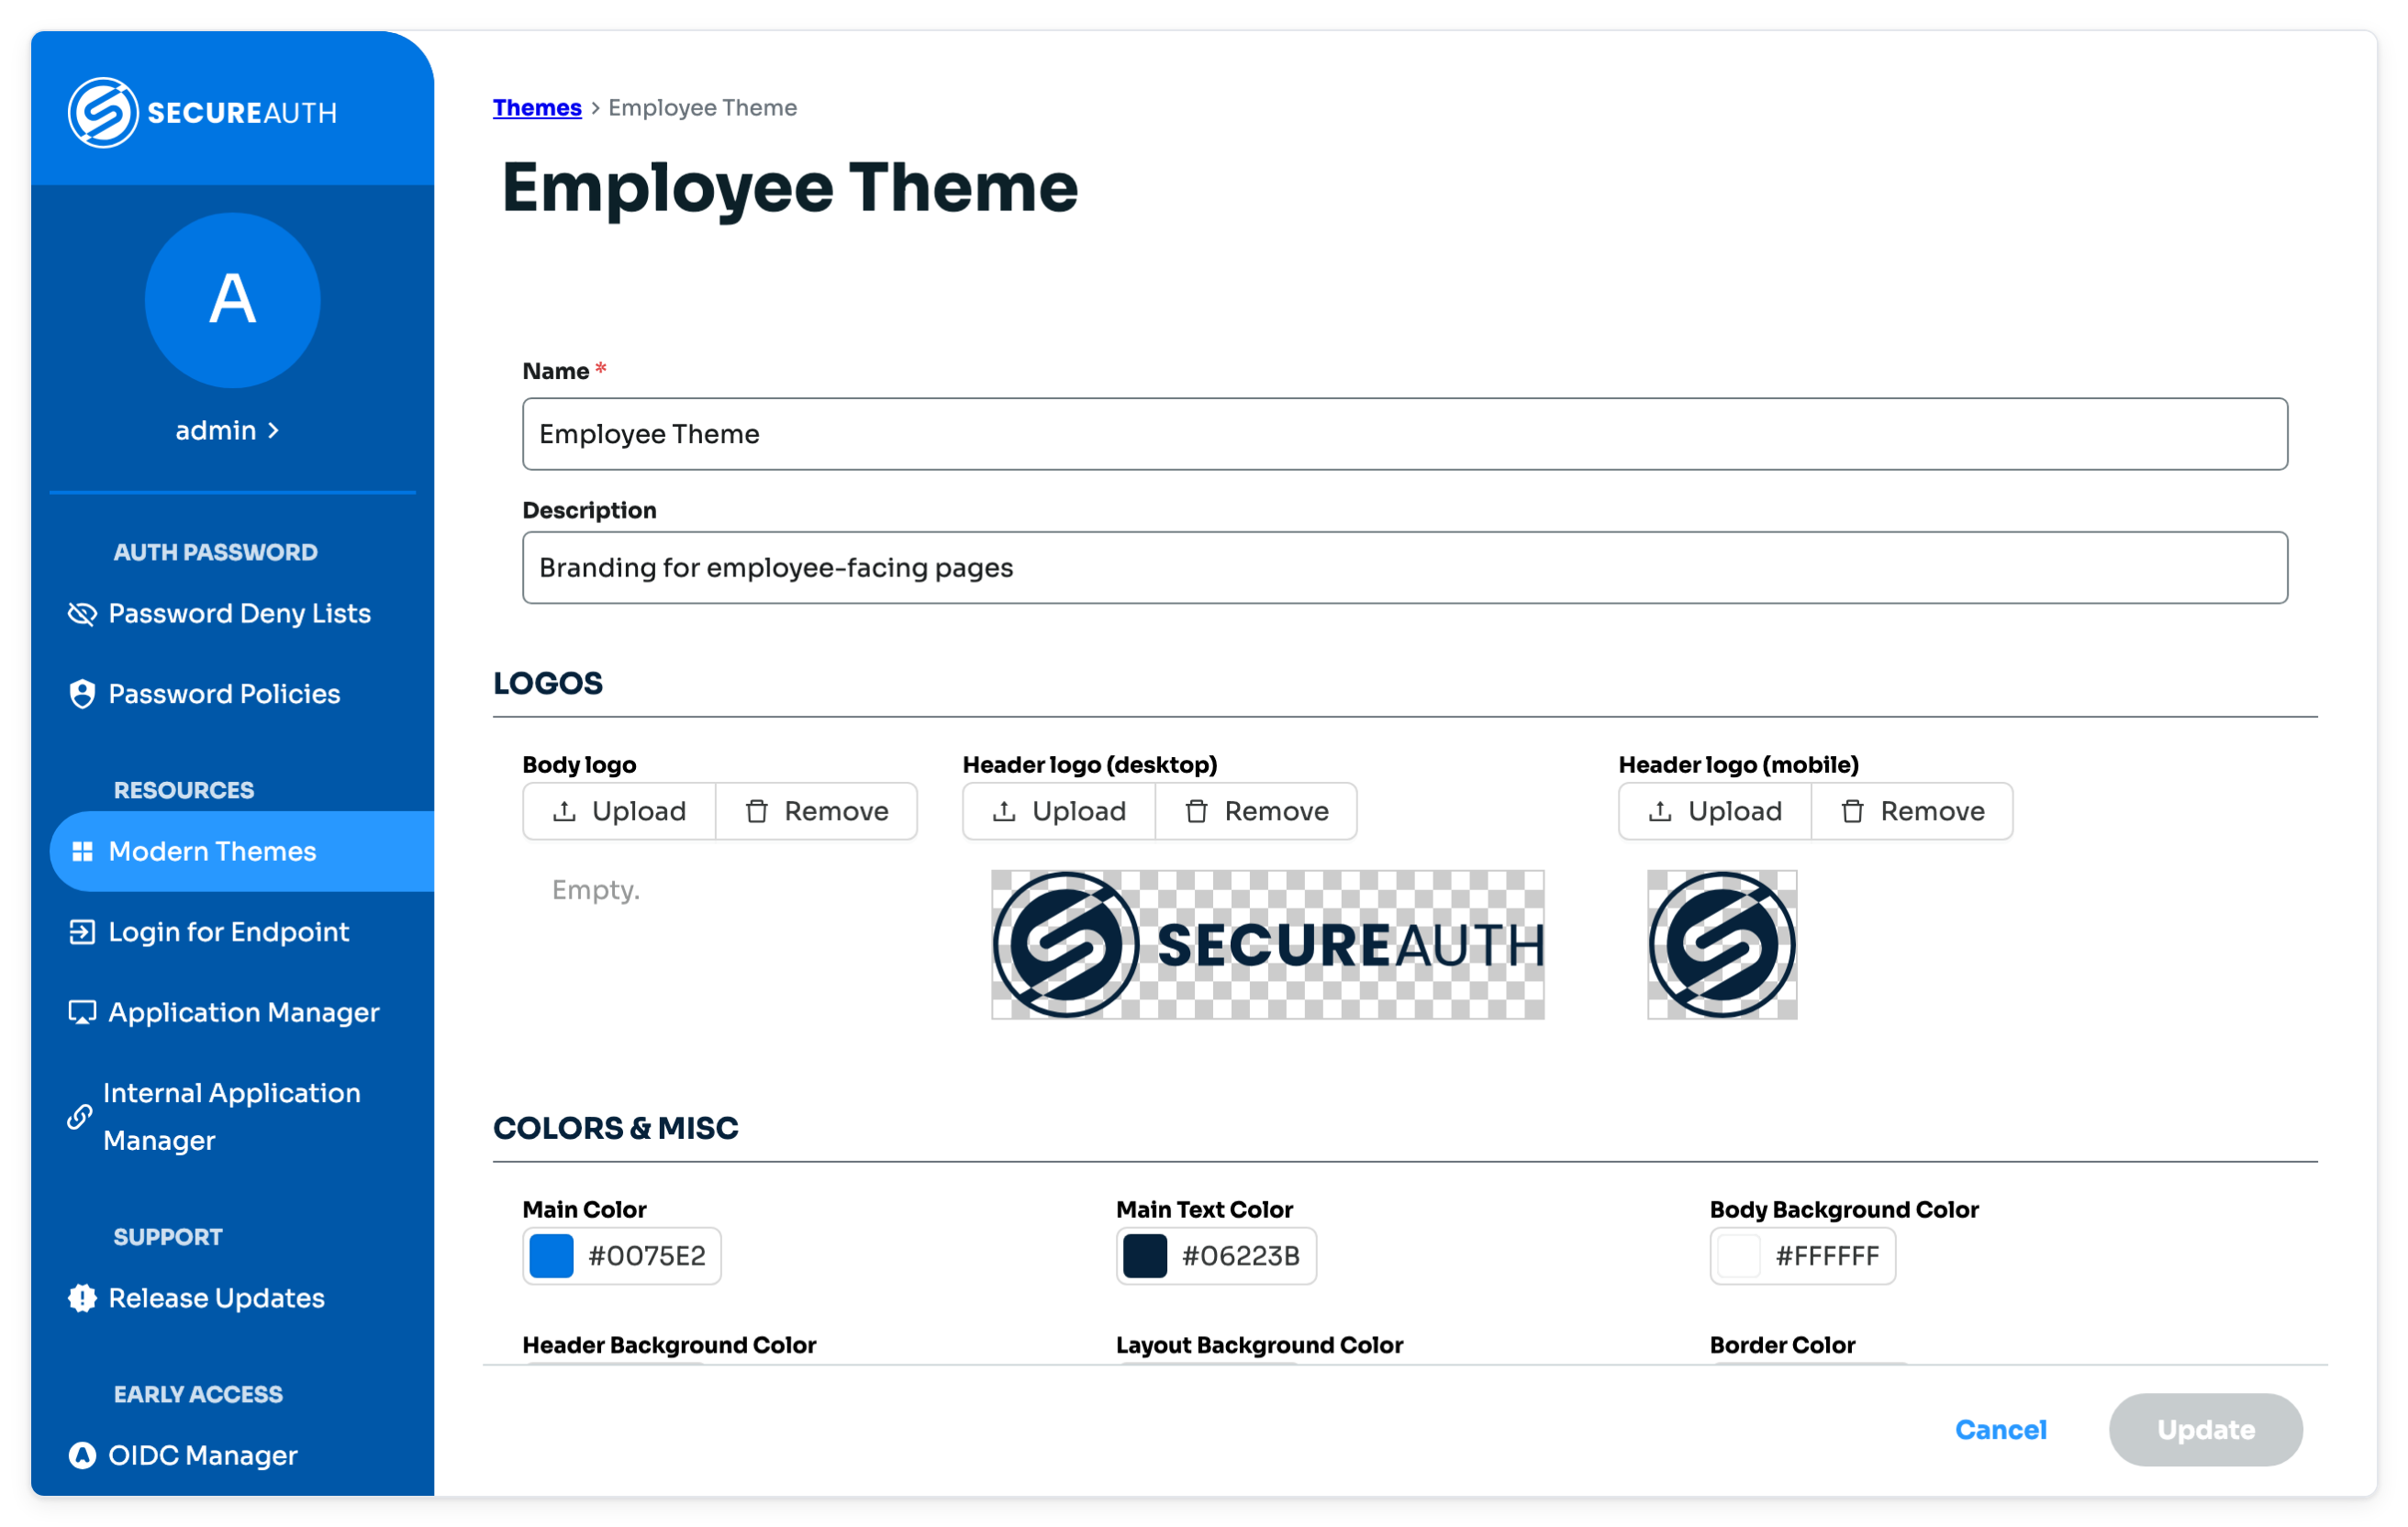The height and width of the screenshot is (1527, 2408).
Task: Edit the #FFFFFF hex value
Action: coord(1827,1257)
